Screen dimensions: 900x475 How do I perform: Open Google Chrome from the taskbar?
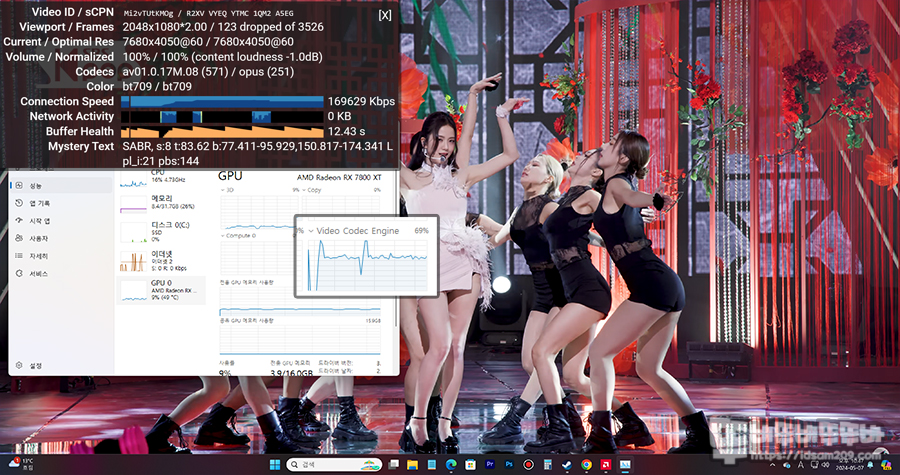586,464
